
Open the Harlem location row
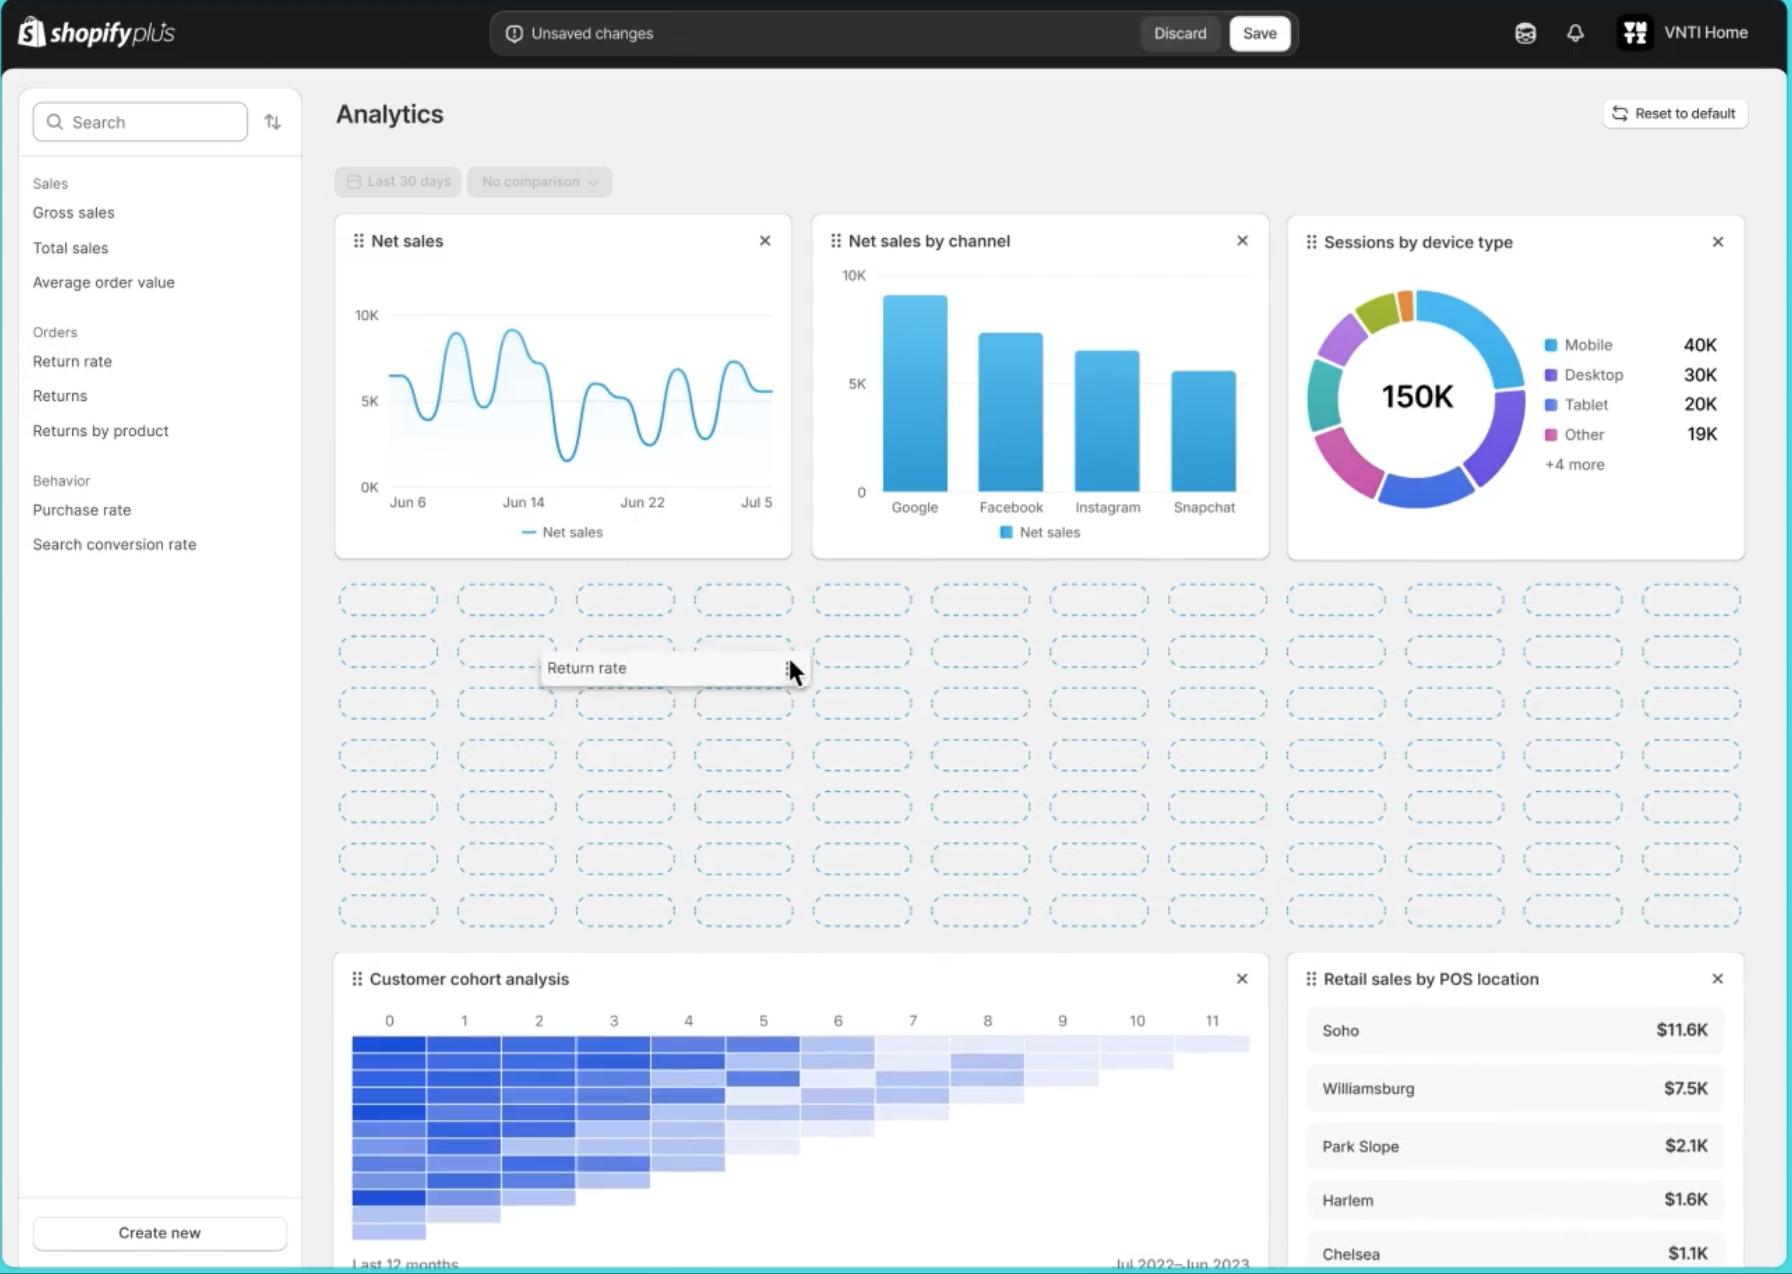click(1515, 1200)
